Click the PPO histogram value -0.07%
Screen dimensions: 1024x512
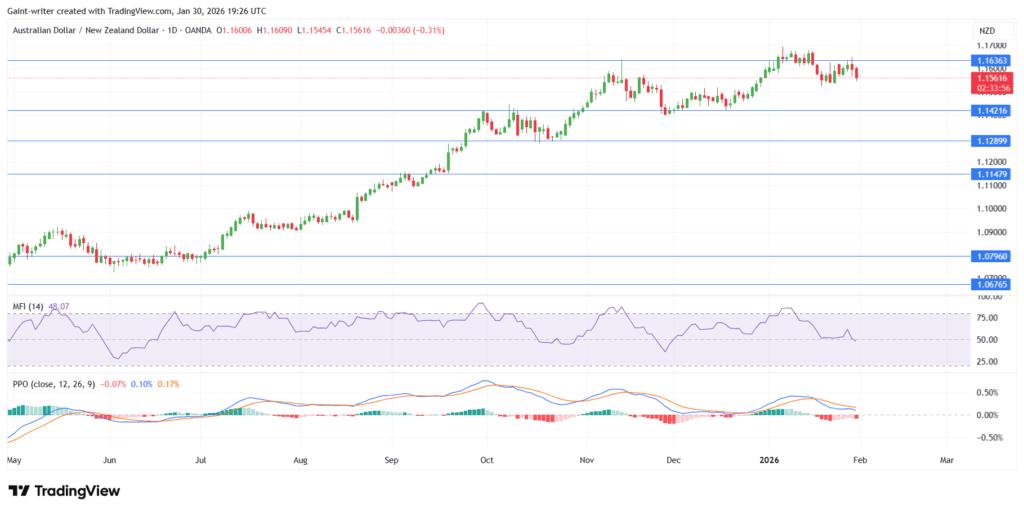[112, 383]
